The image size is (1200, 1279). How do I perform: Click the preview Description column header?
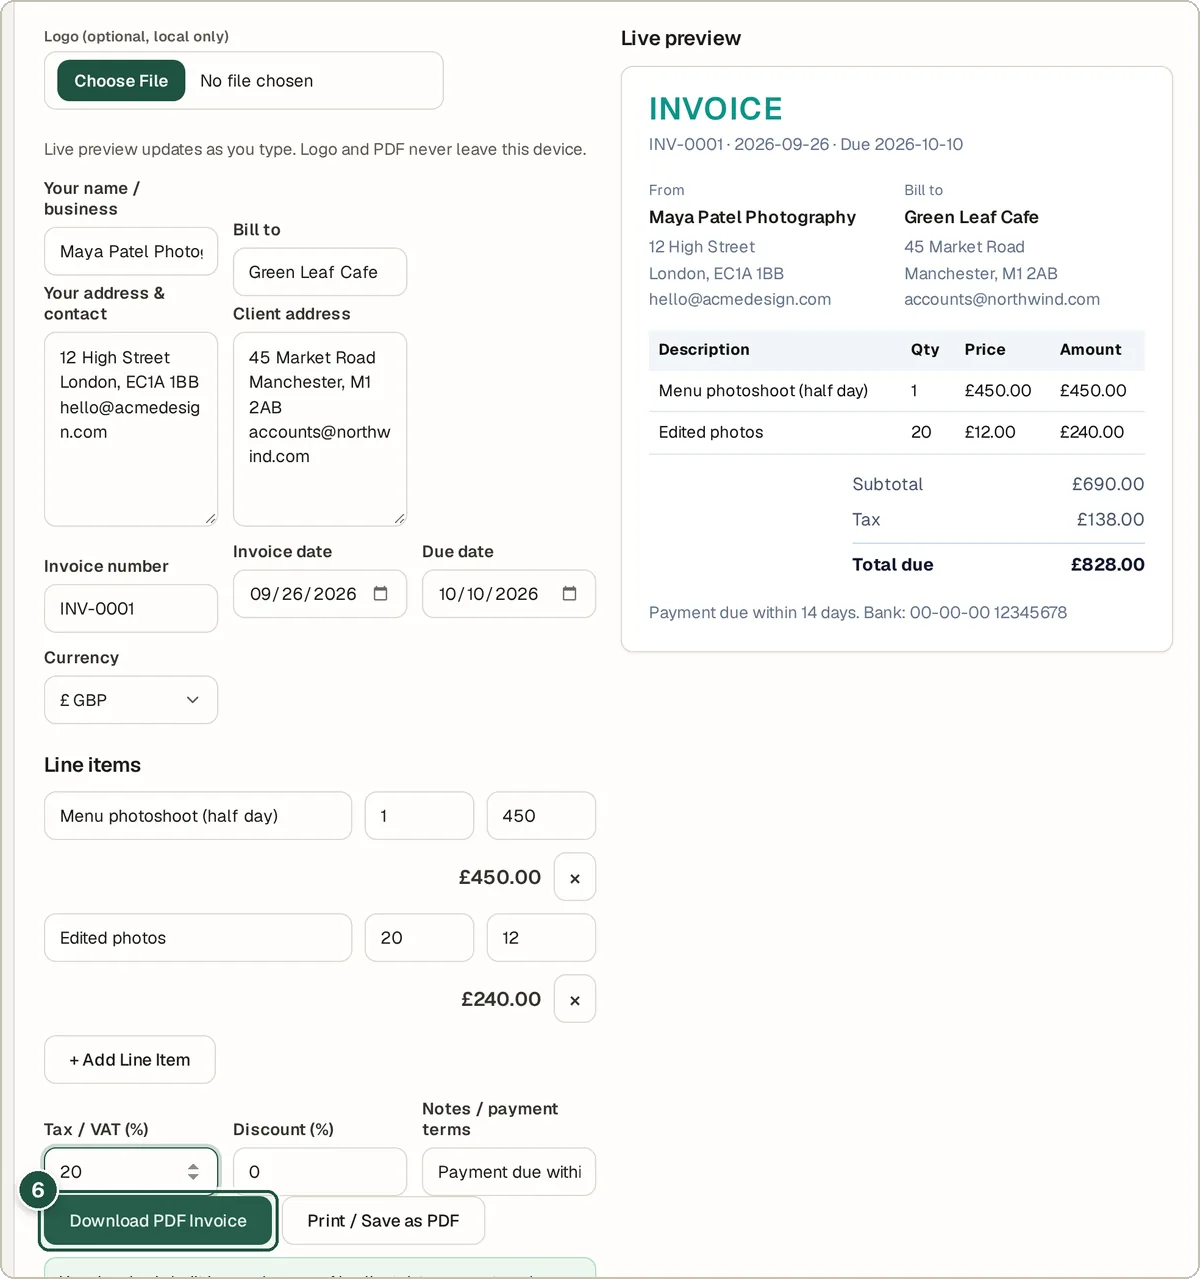coord(704,349)
